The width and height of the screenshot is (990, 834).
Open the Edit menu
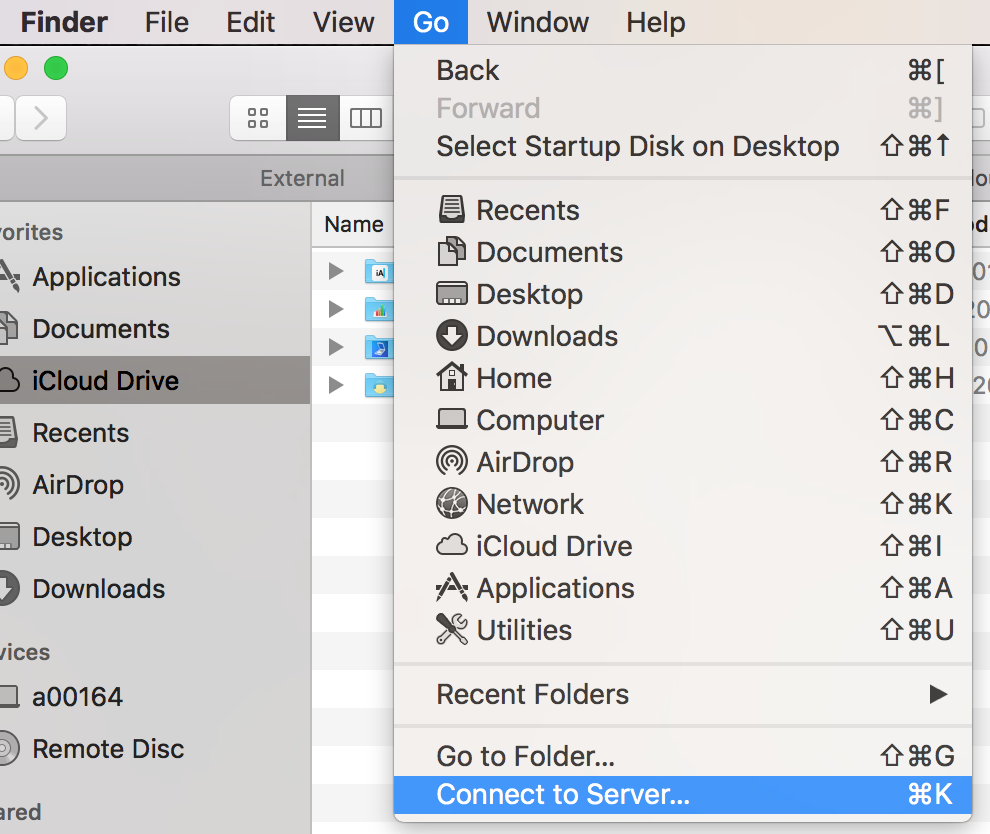click(251, 22)
